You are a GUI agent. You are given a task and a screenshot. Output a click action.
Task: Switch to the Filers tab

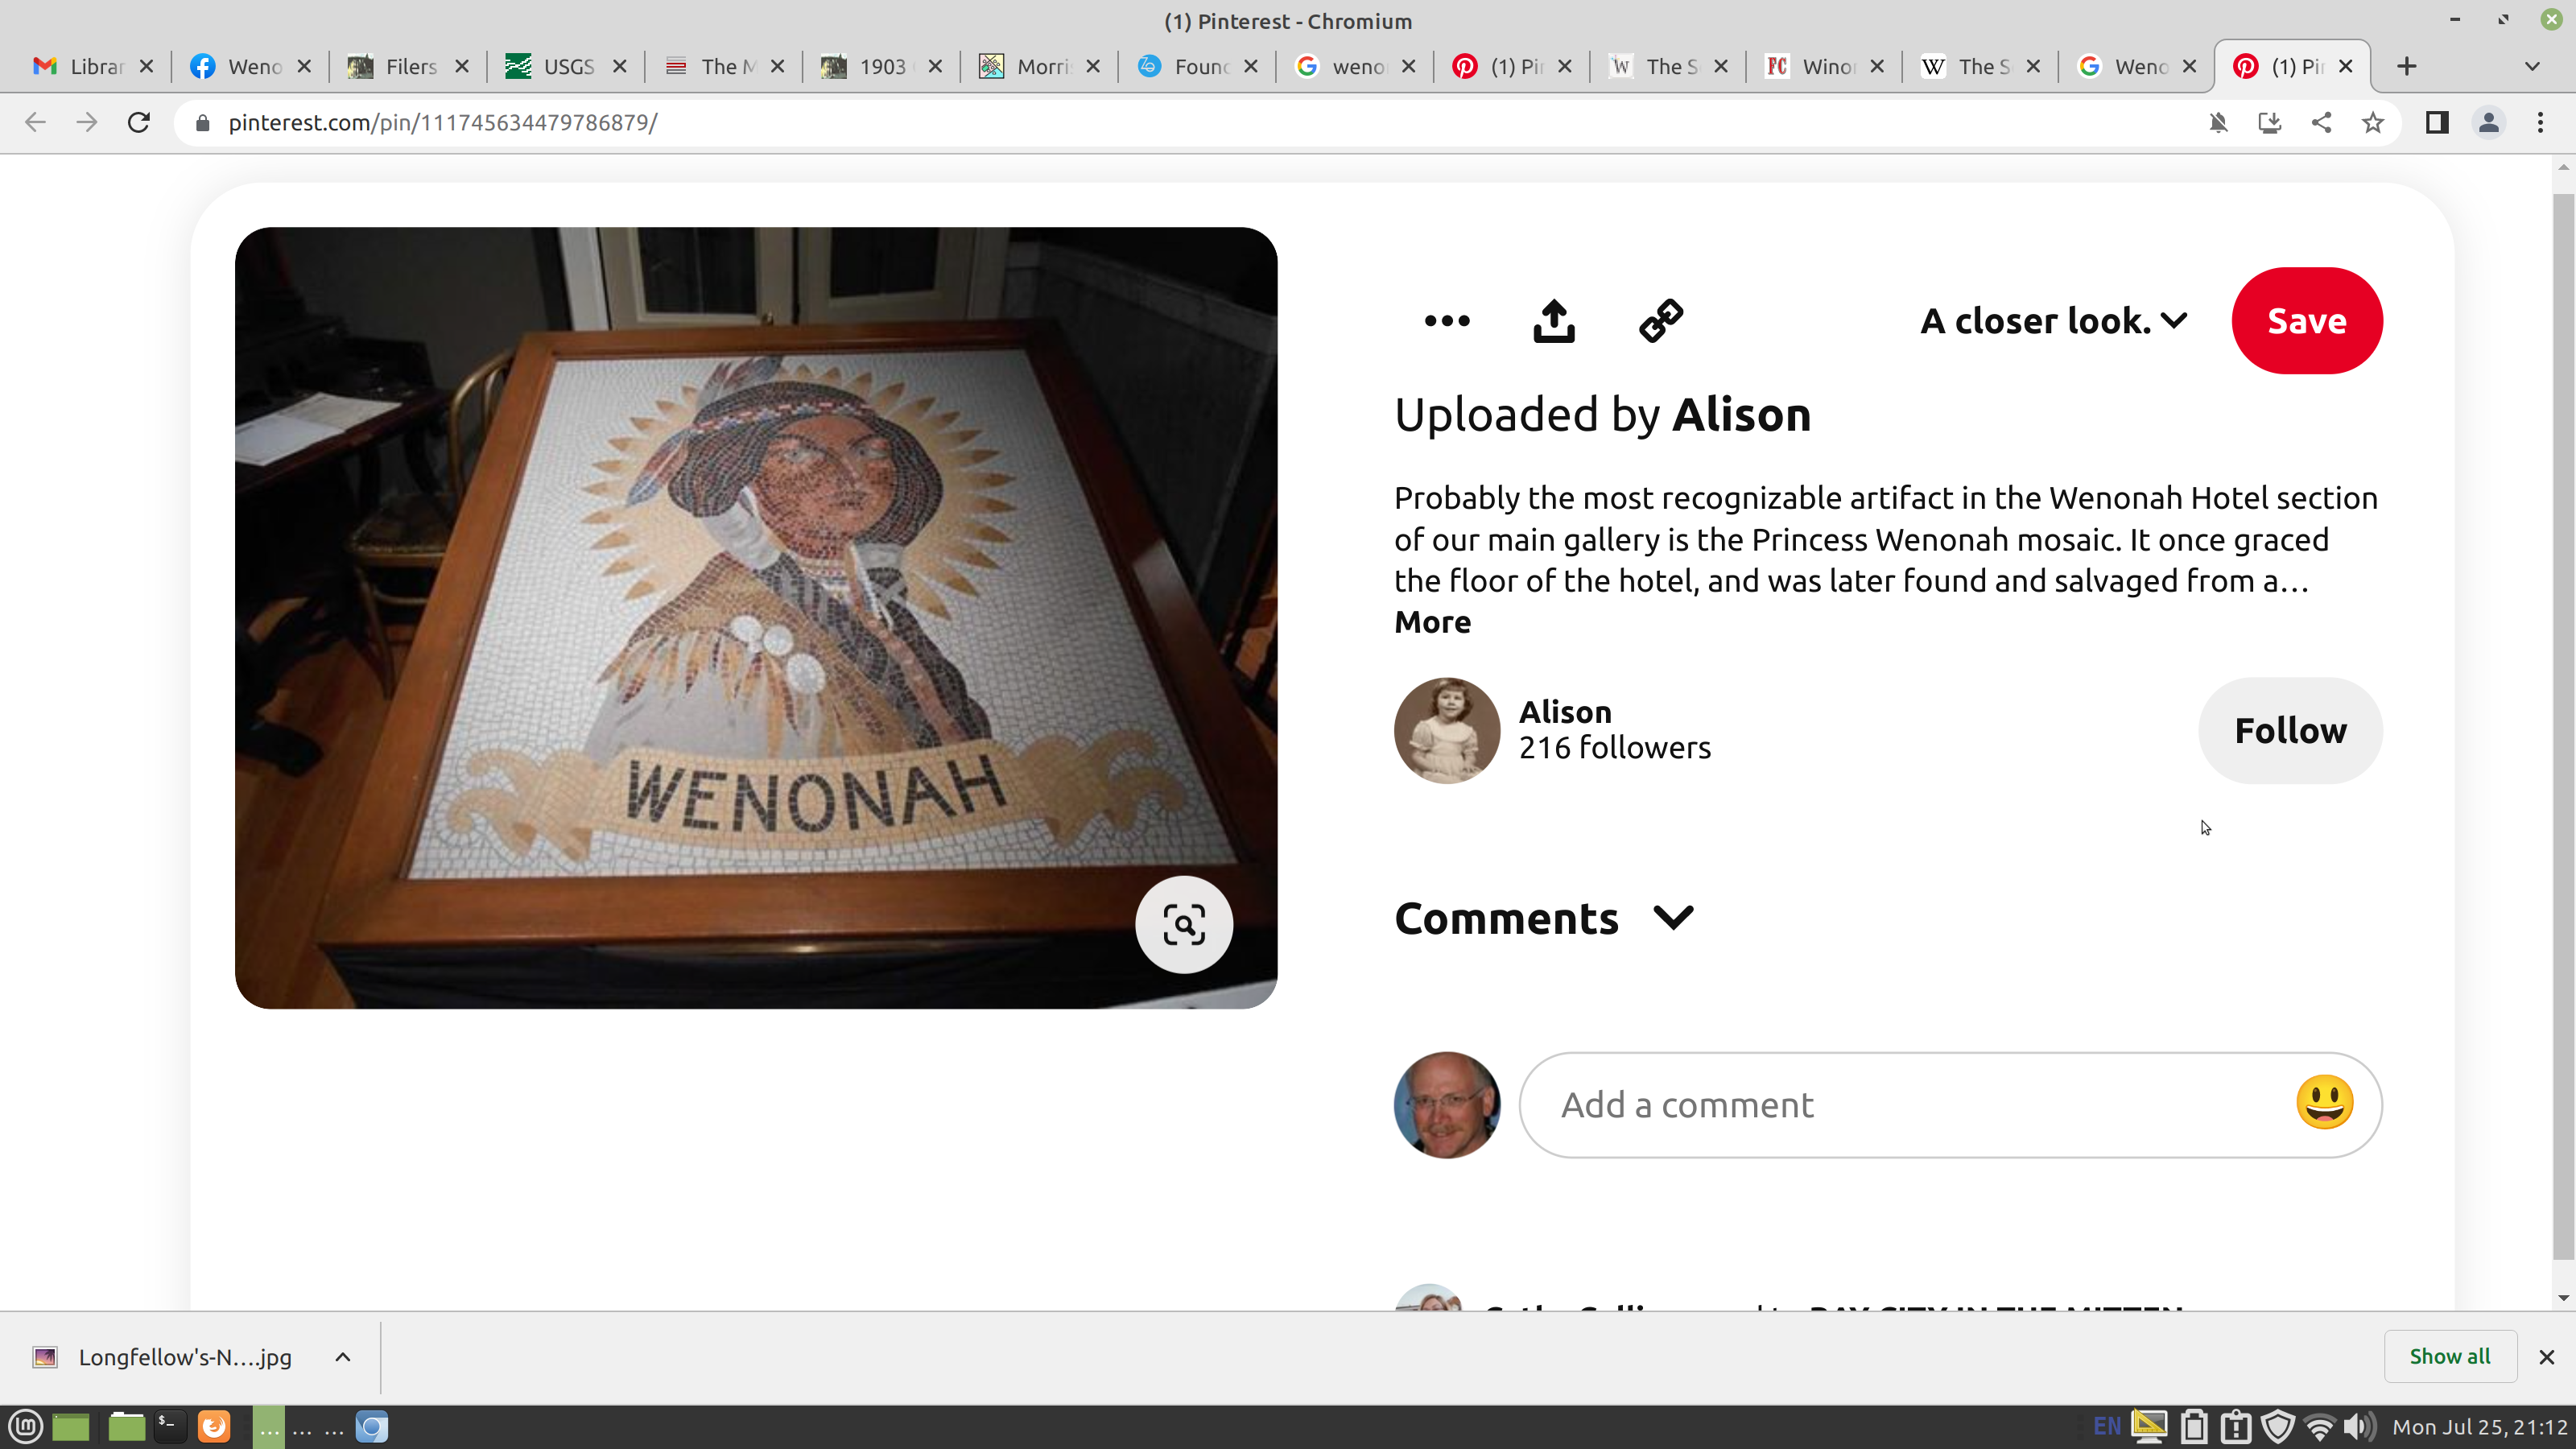[x=408, y=66]
